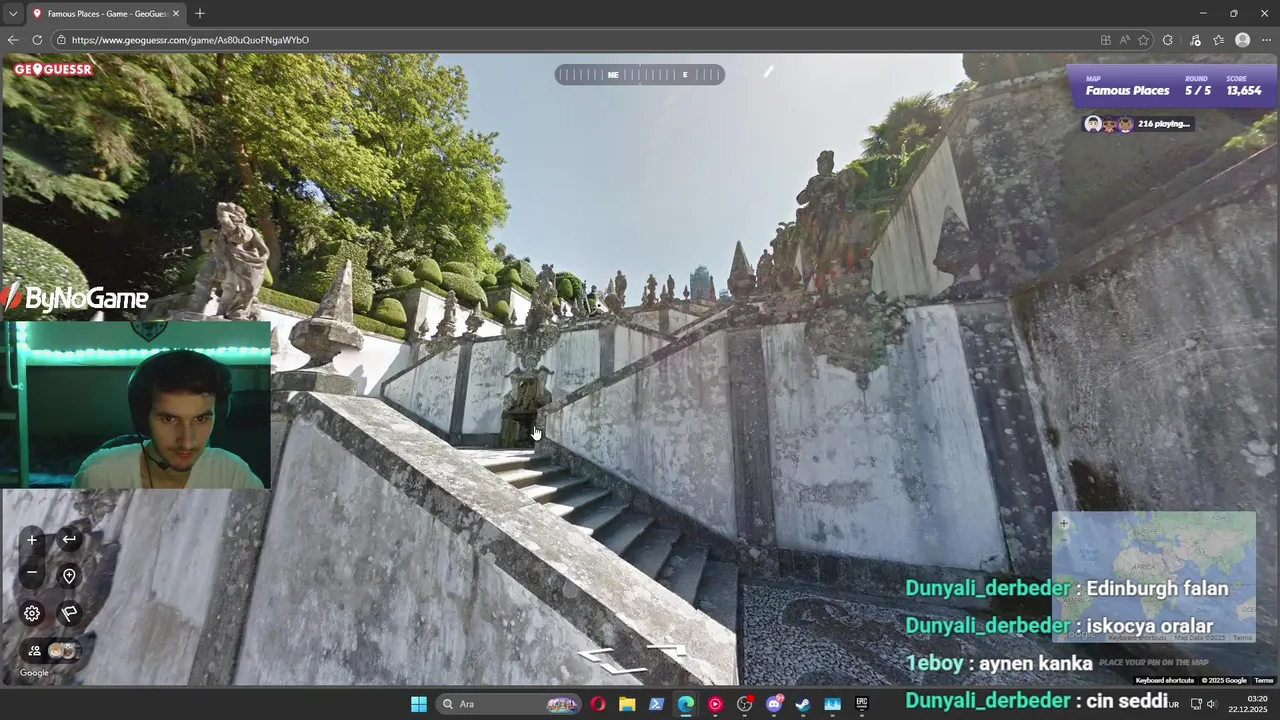Image resolution: width=1280 pixels, height=720 pixels.
Task: Open File Explorer from the taskbar
Action: point(627,704)
